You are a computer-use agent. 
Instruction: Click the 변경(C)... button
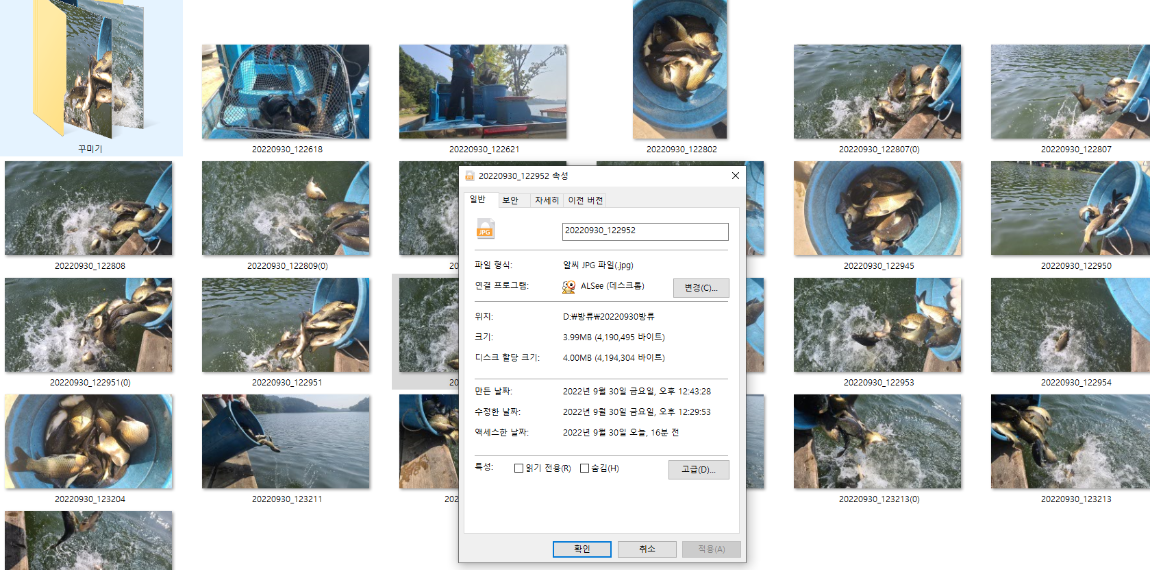click(x=701, y=288)
